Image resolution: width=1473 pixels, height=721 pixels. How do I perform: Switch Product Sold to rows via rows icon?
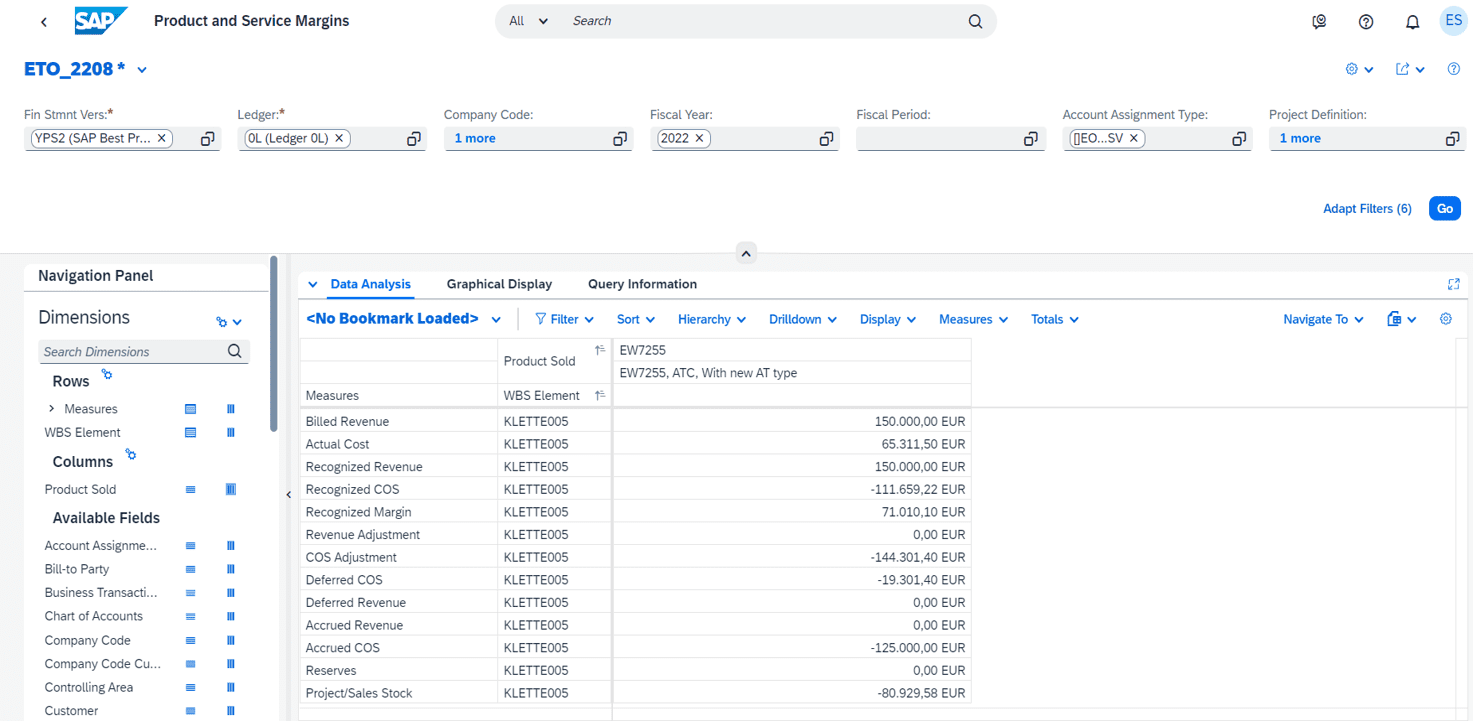[190, 489]
